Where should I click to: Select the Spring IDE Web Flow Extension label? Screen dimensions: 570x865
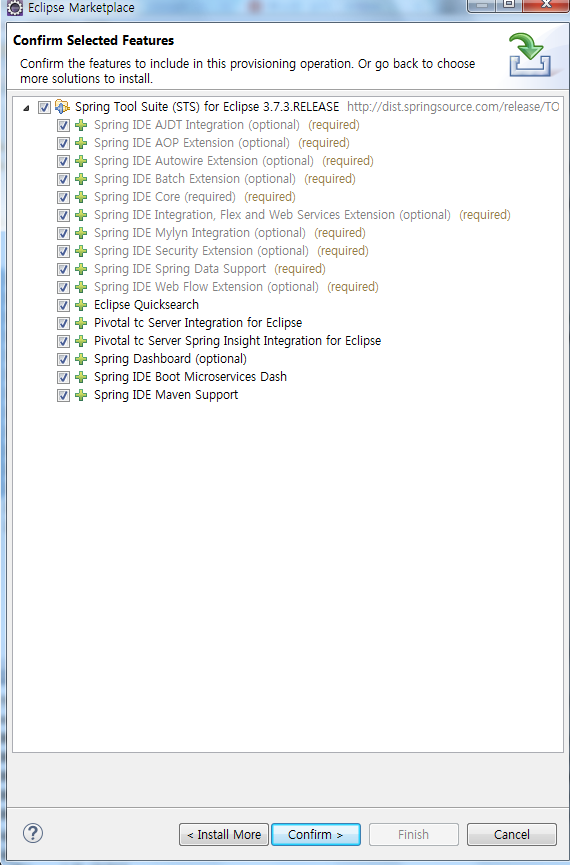206,287
